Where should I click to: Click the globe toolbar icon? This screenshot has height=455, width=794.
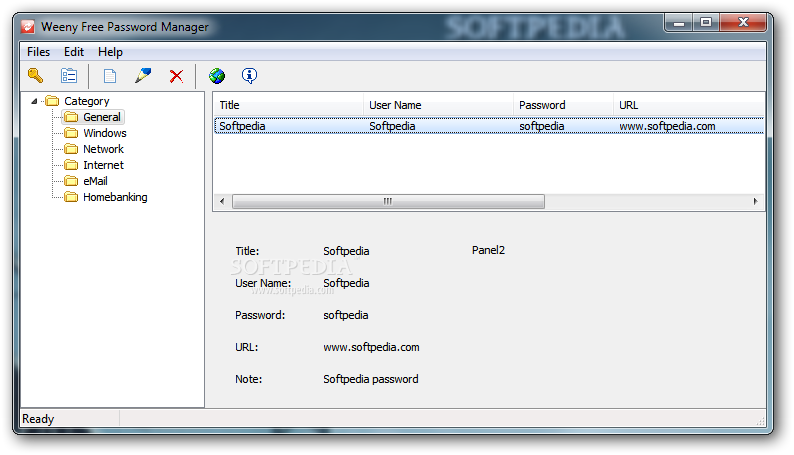pos(217,75)
